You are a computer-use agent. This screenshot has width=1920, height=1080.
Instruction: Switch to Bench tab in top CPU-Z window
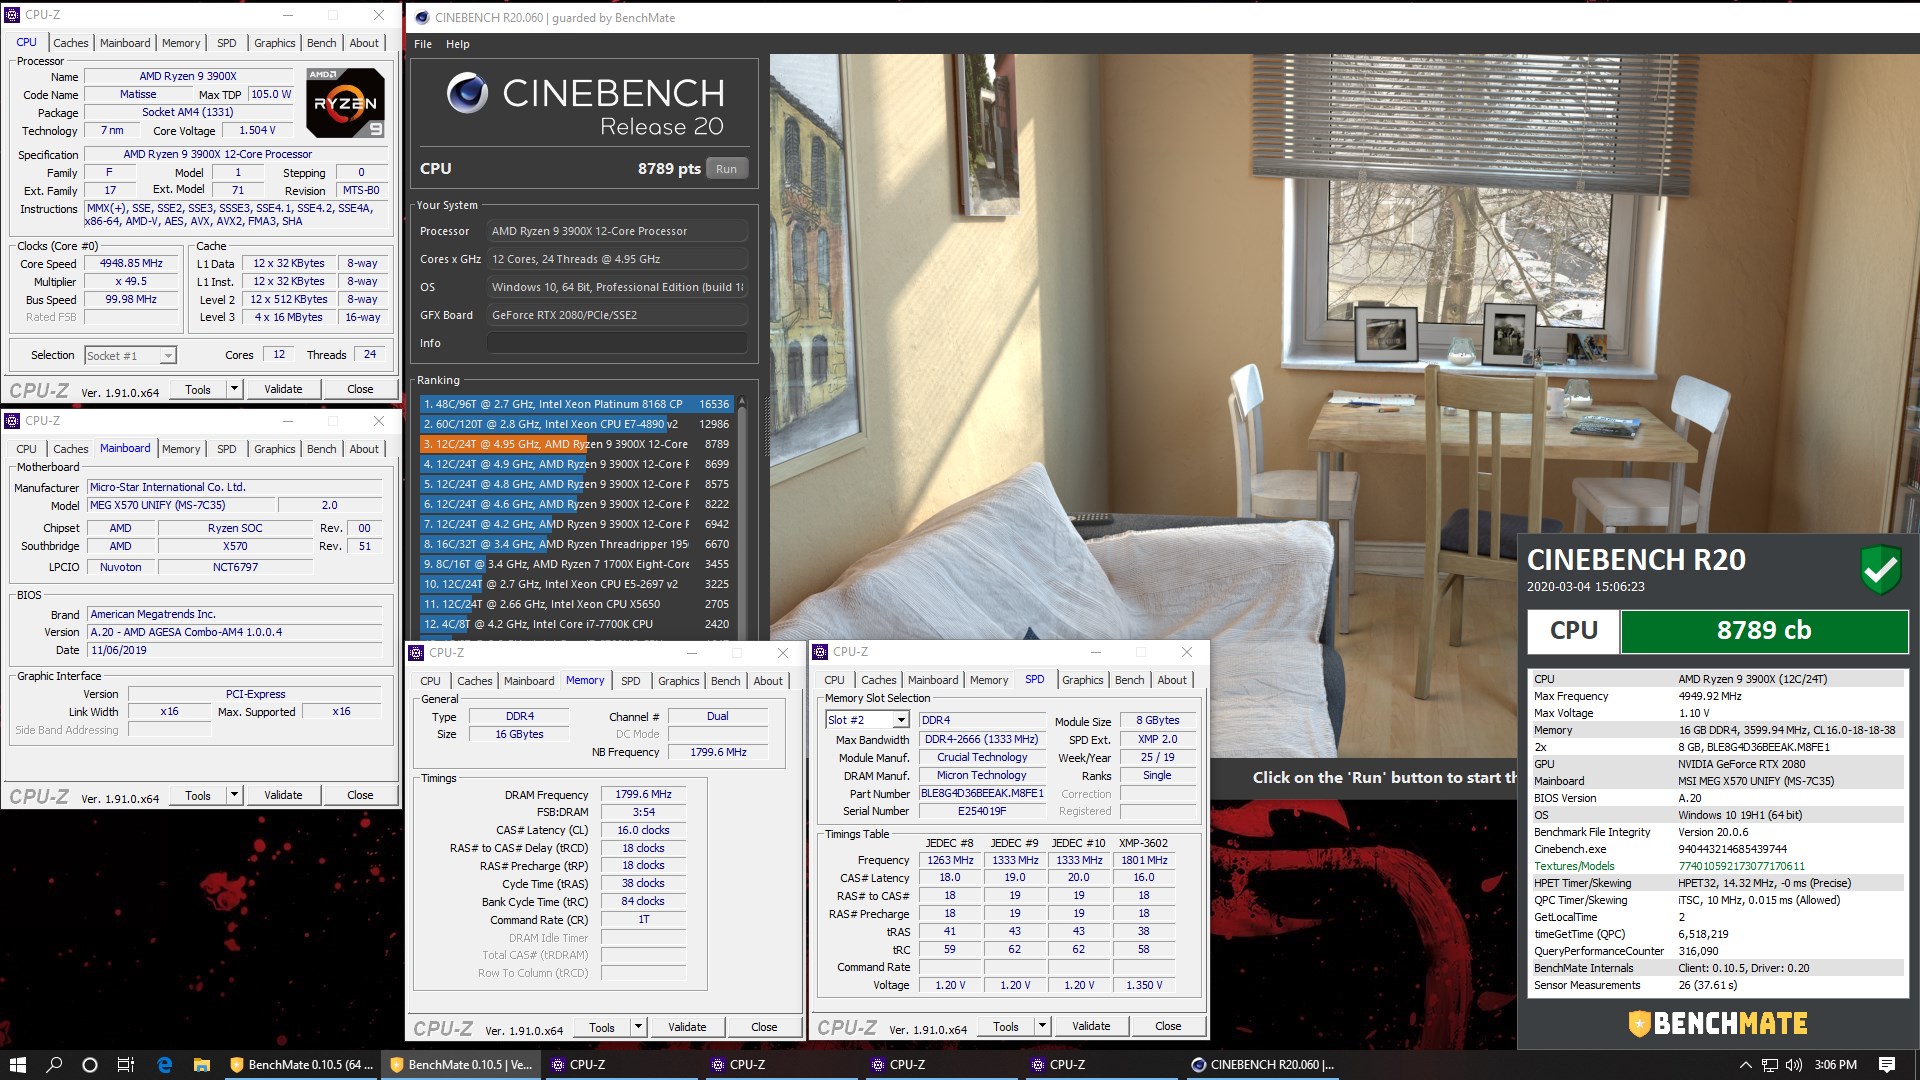(x=321, y=43)
